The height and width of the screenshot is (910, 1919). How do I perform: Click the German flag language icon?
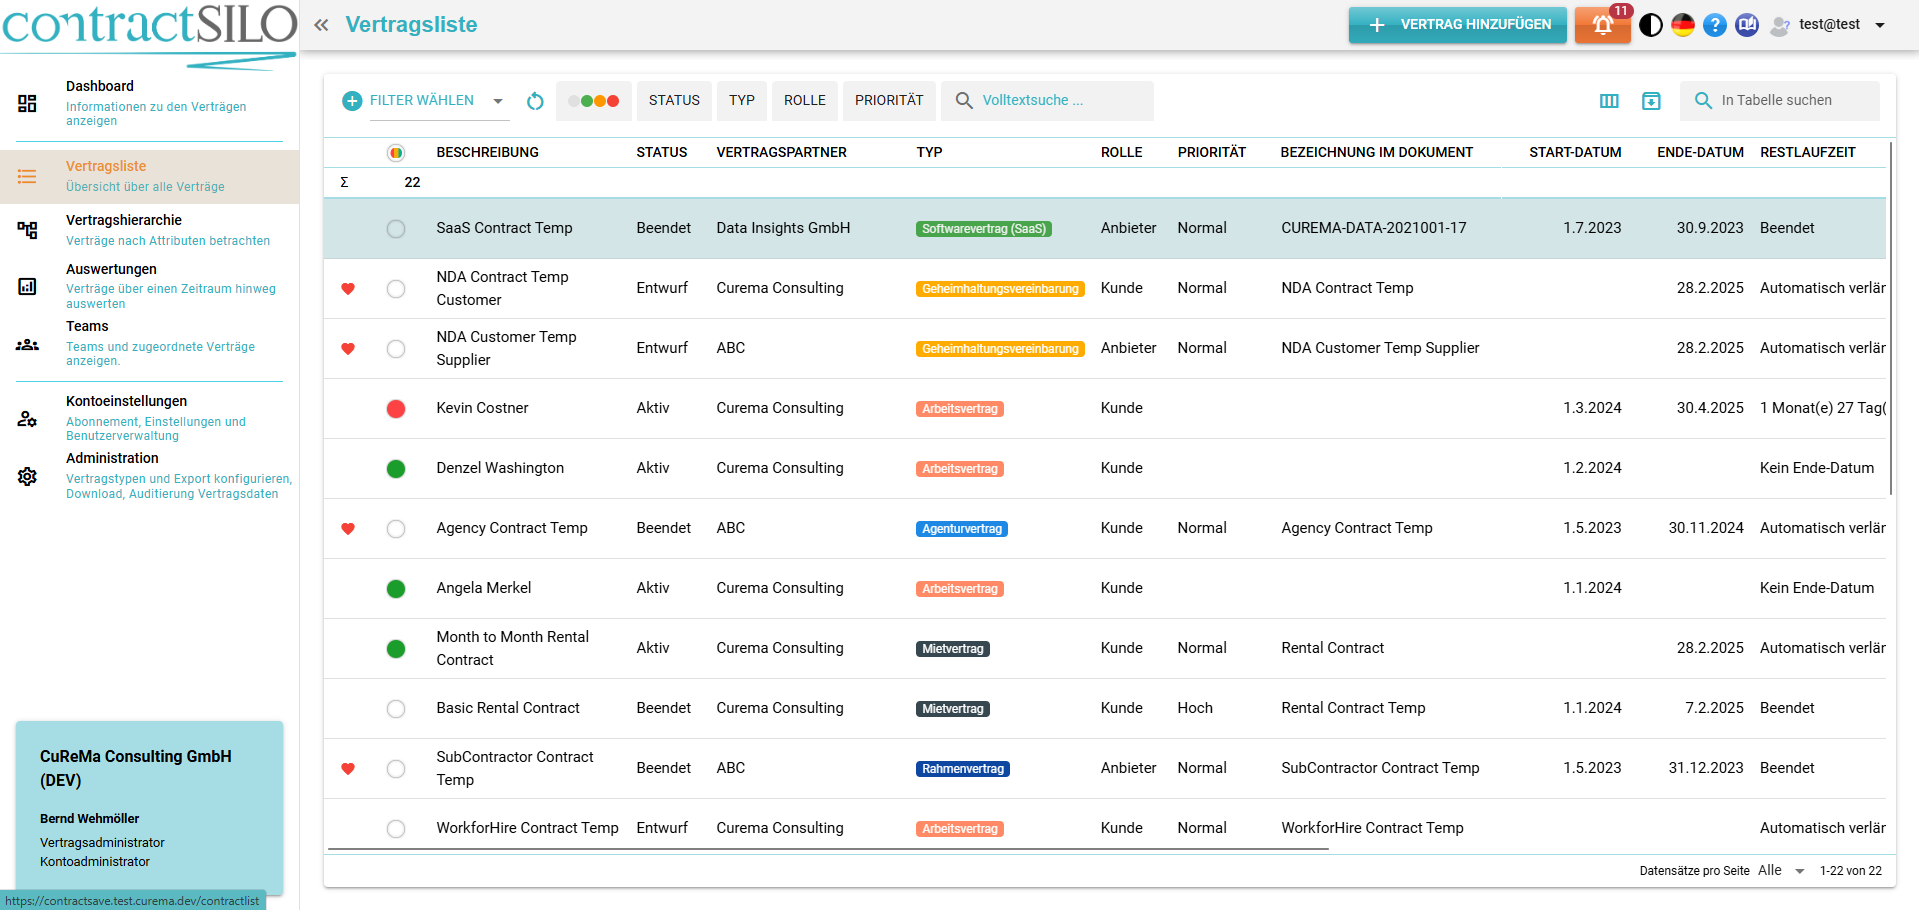coord(1683,25)
